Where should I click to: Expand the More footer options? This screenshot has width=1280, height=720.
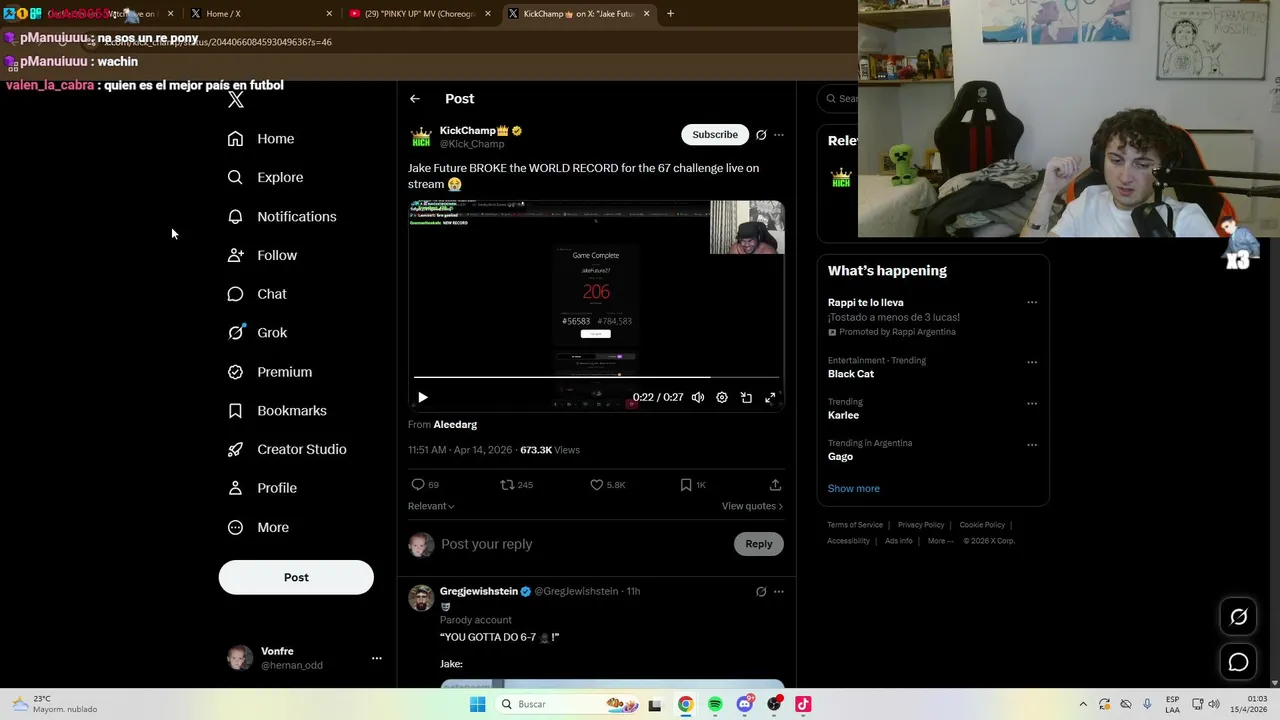pyautogui.click(x=940, y=541)
